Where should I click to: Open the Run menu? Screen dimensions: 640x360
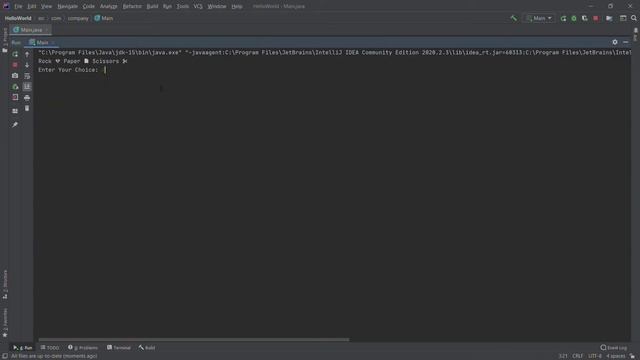point(167,7)
